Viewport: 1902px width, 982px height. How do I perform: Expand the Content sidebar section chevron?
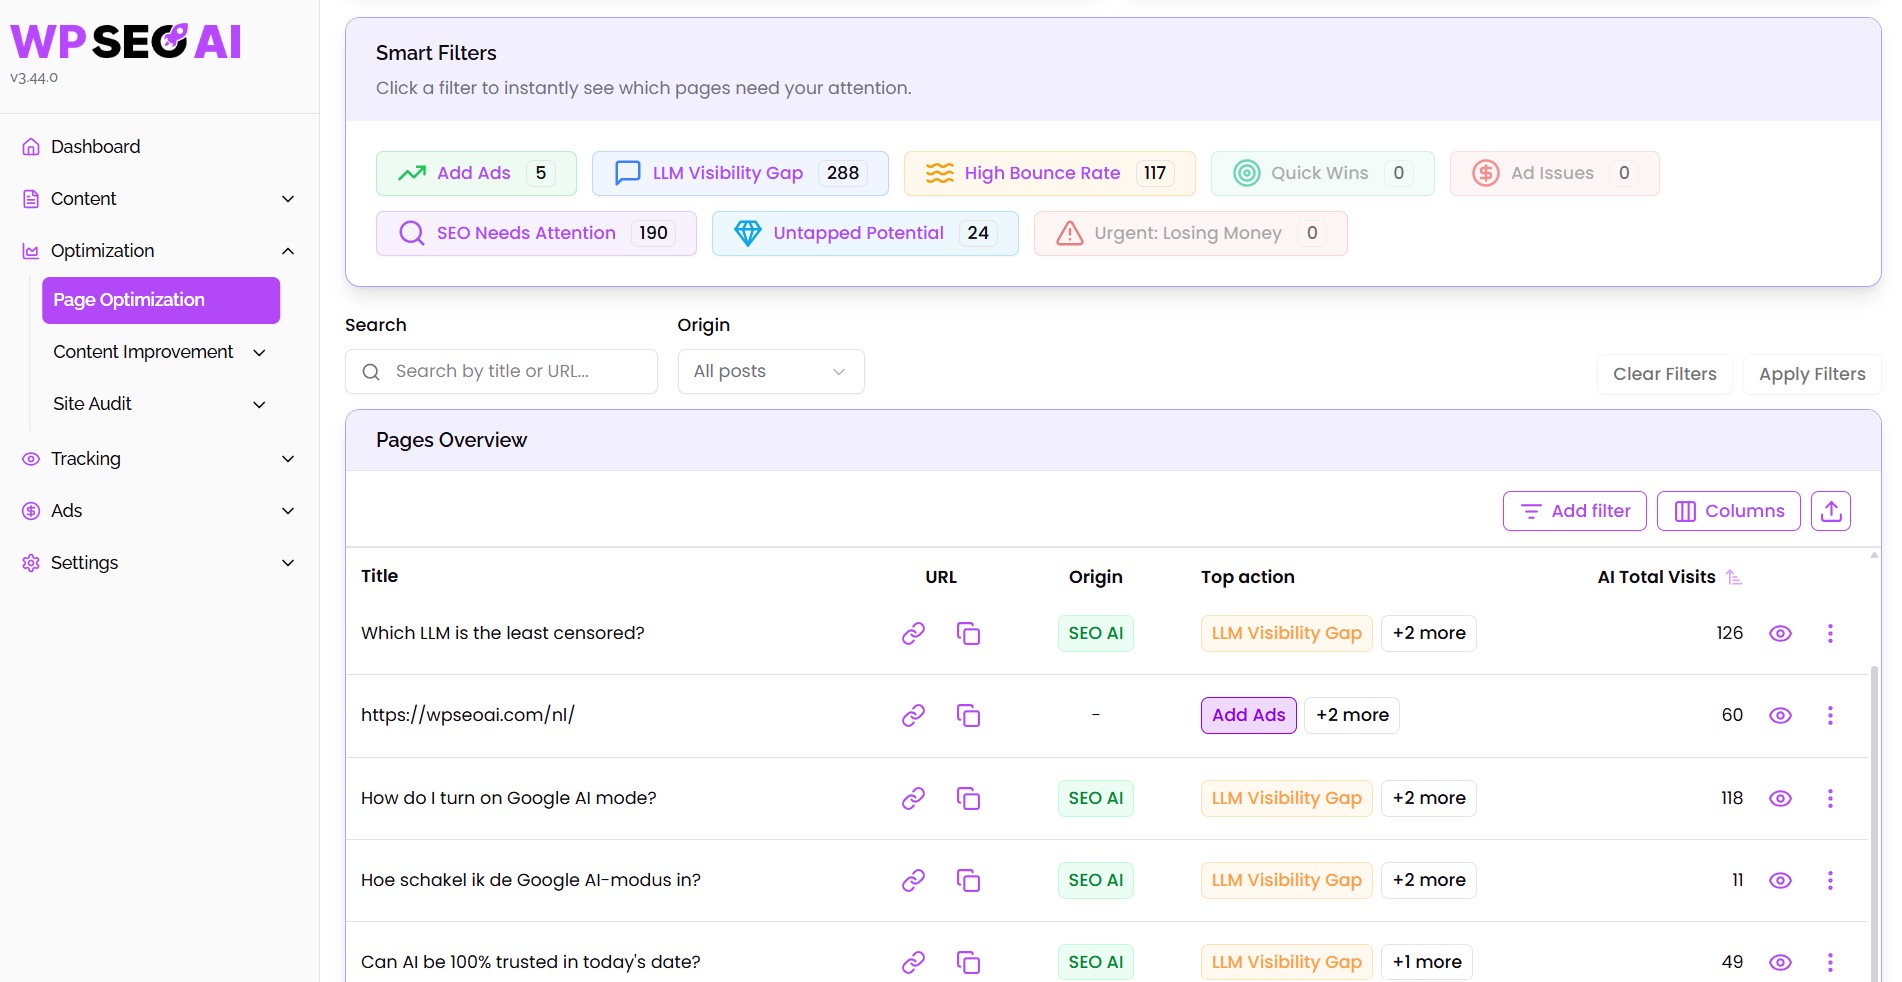coord(288,199)
